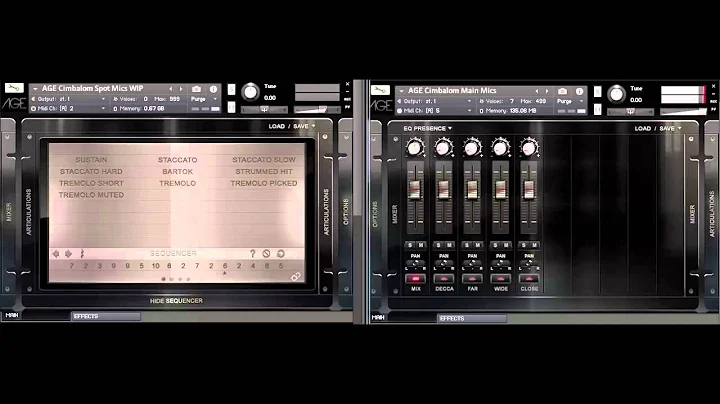Select STACCATO HARD articulation
The image size is (720, 404).
click(91, 171)
